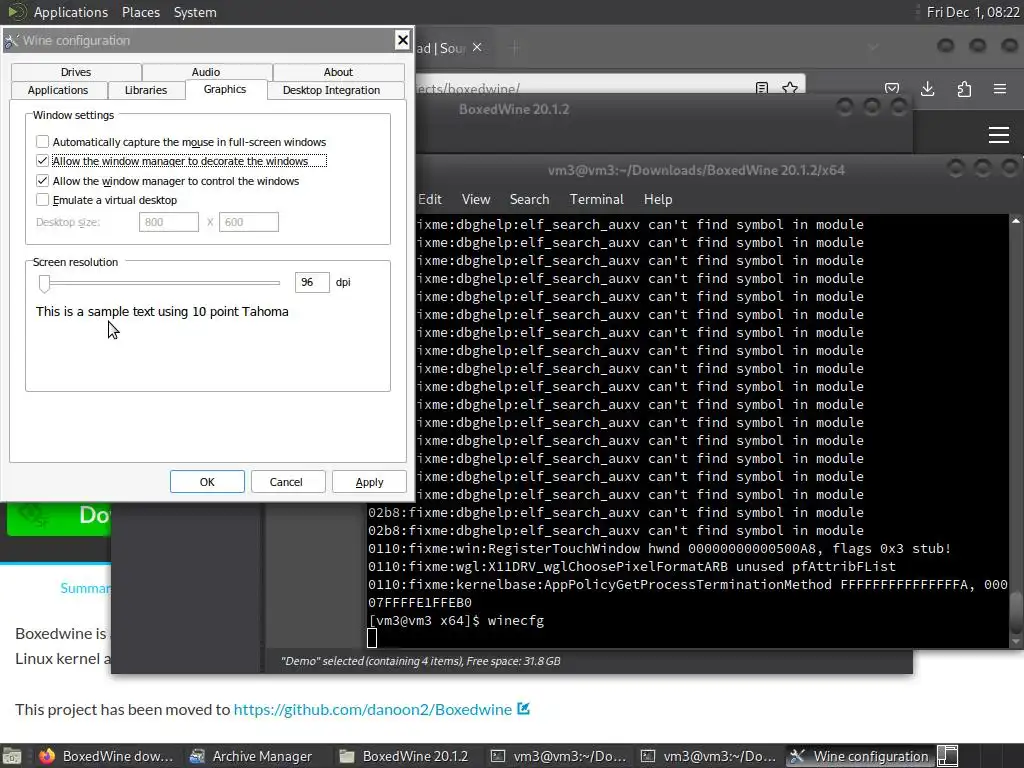
Task: Toggle Firefox reader view icon
Action: 761,88
